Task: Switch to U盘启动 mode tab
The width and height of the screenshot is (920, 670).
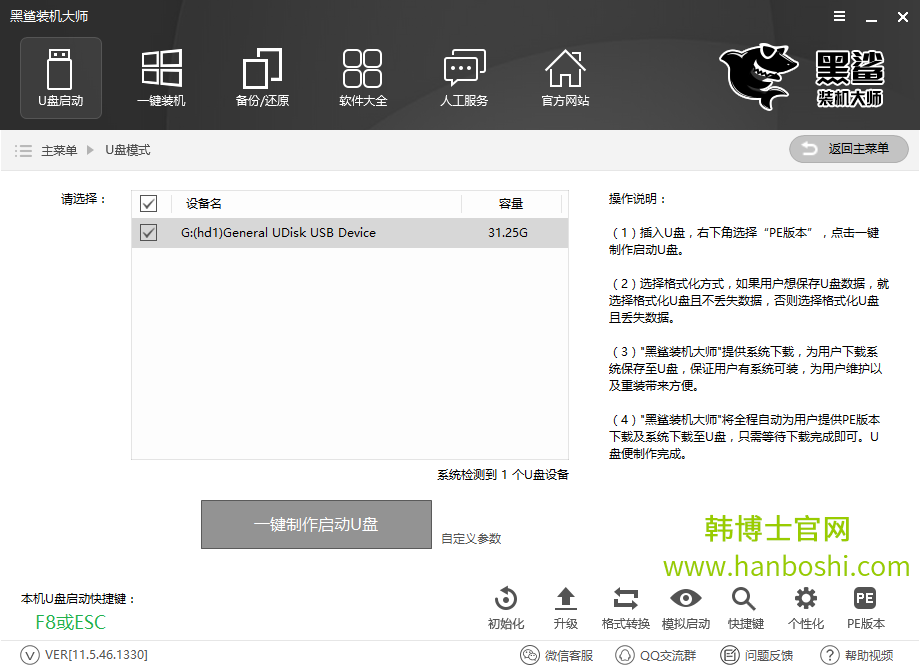Action: 59,77
